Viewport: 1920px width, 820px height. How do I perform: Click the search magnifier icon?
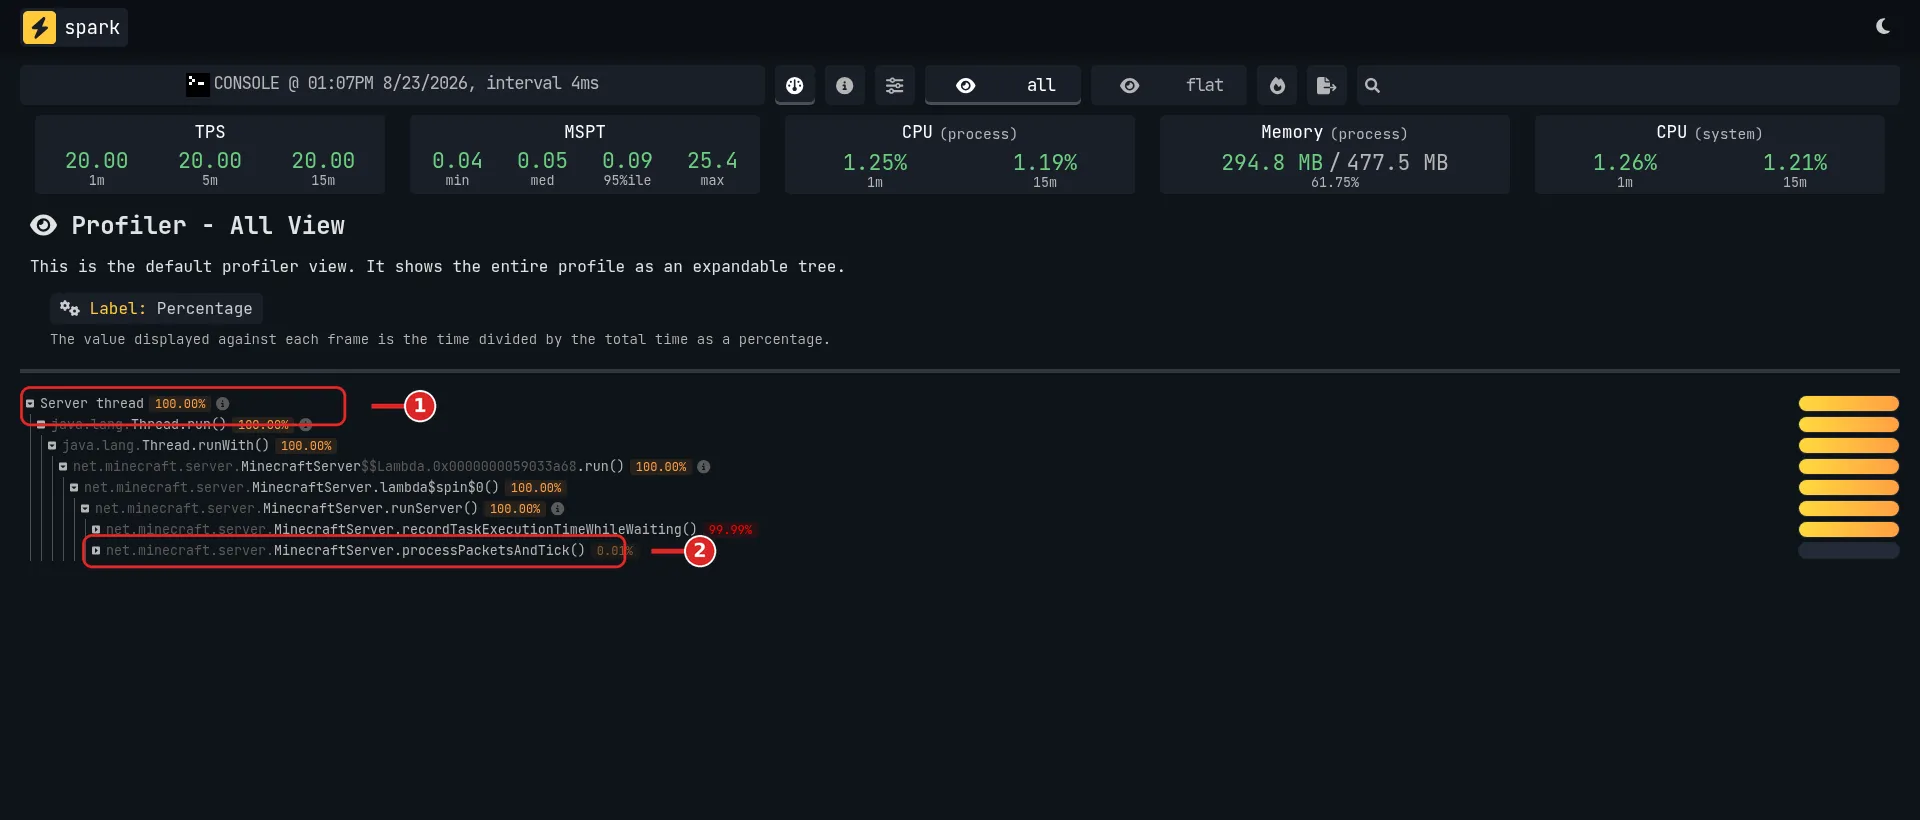pos(1372,86)
